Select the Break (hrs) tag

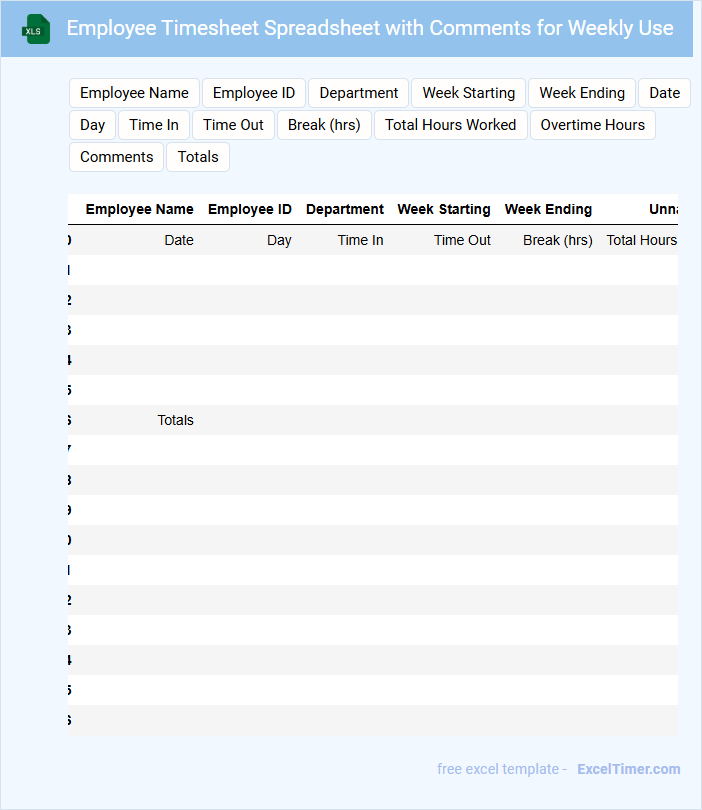pyautogui.click(x=324, y=125)
